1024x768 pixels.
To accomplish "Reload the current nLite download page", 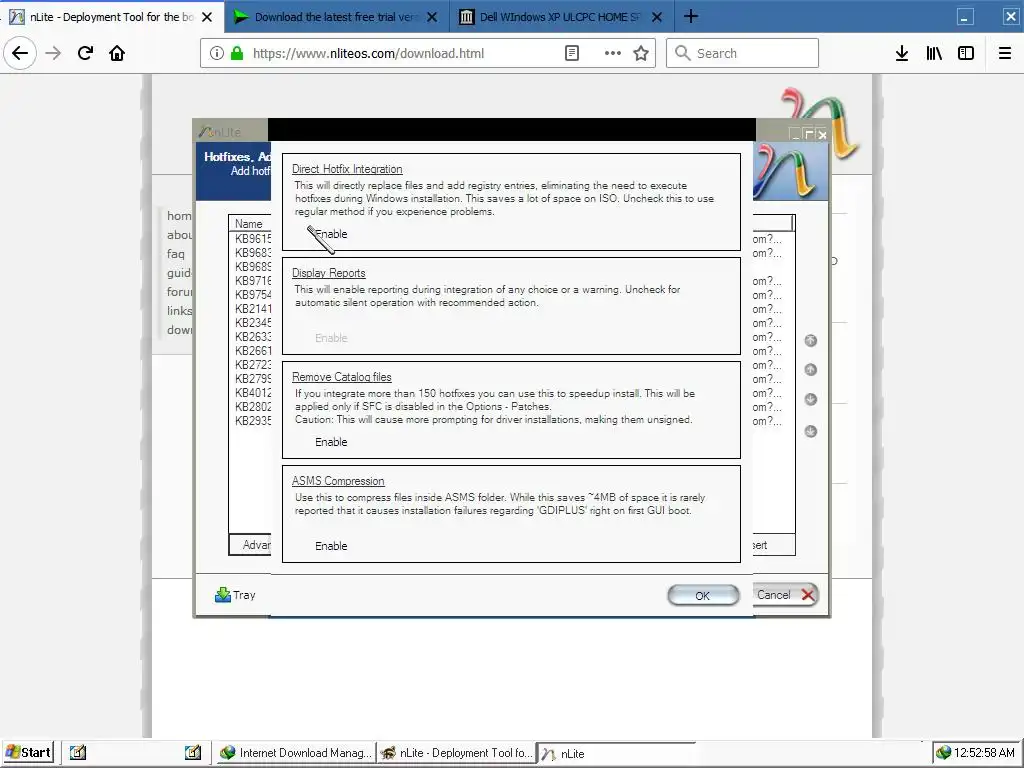I will pos(85,53).
